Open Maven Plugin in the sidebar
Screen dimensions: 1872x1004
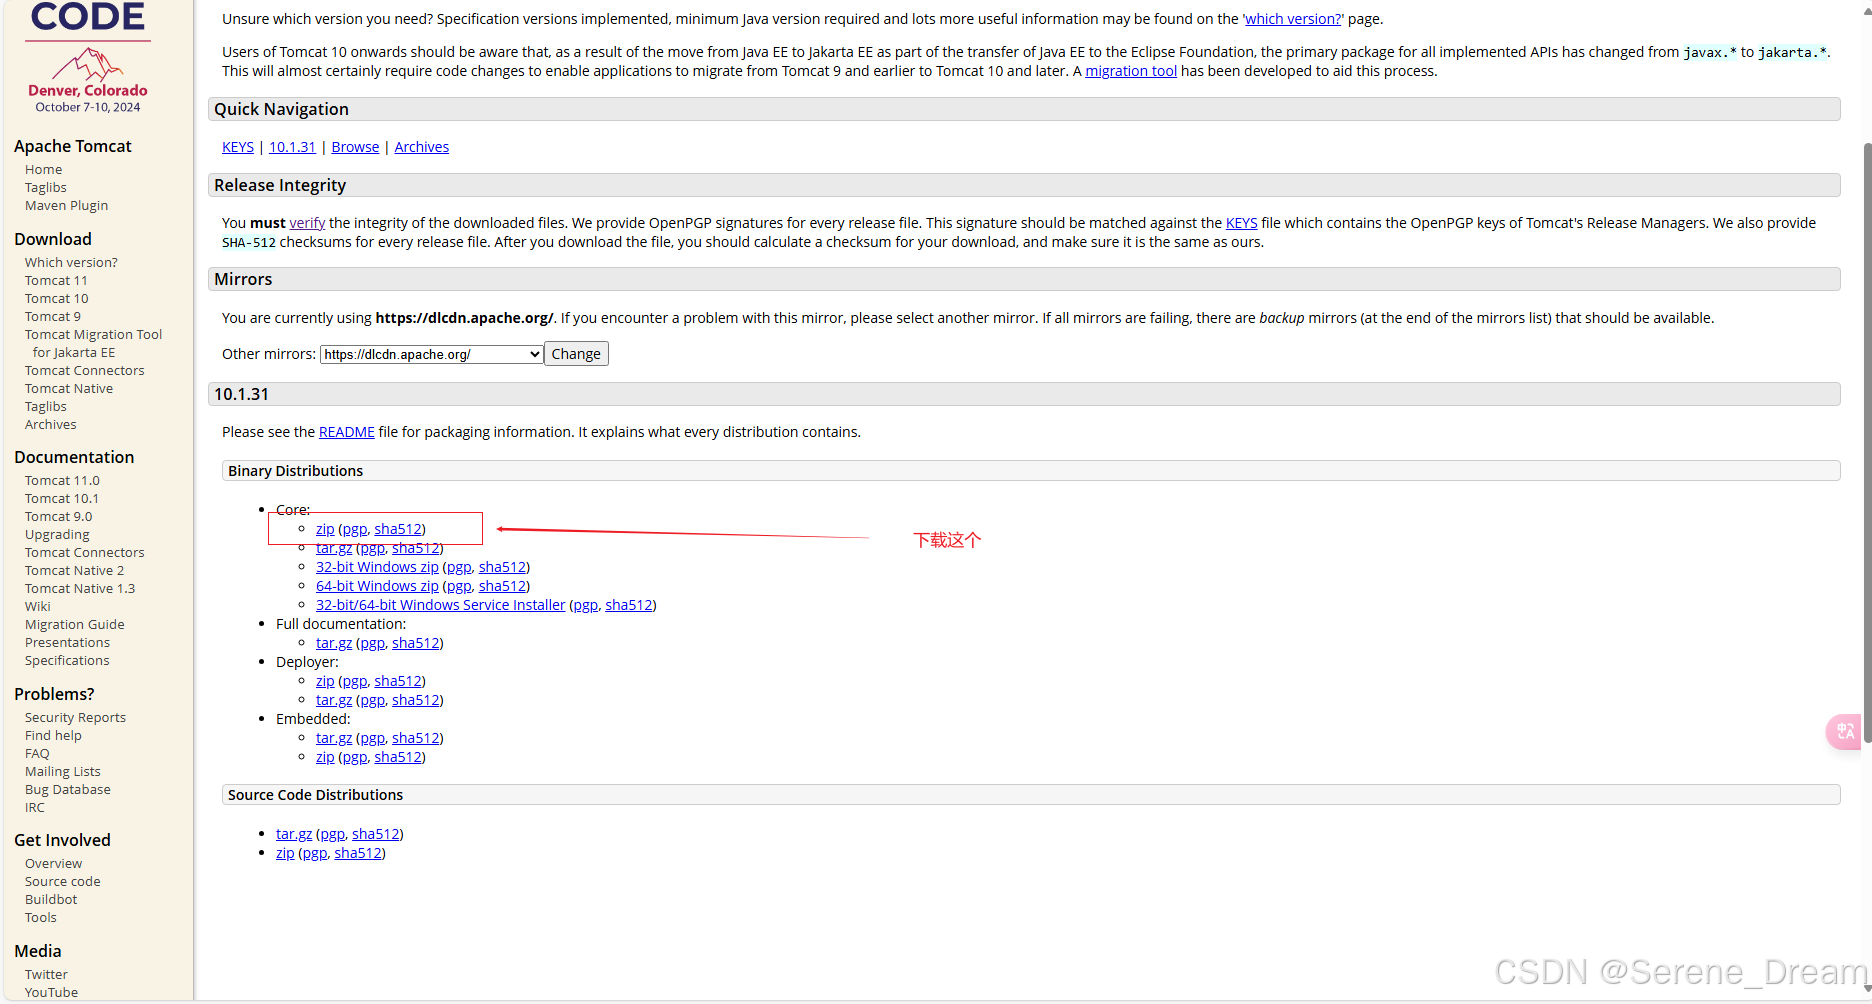66,206
